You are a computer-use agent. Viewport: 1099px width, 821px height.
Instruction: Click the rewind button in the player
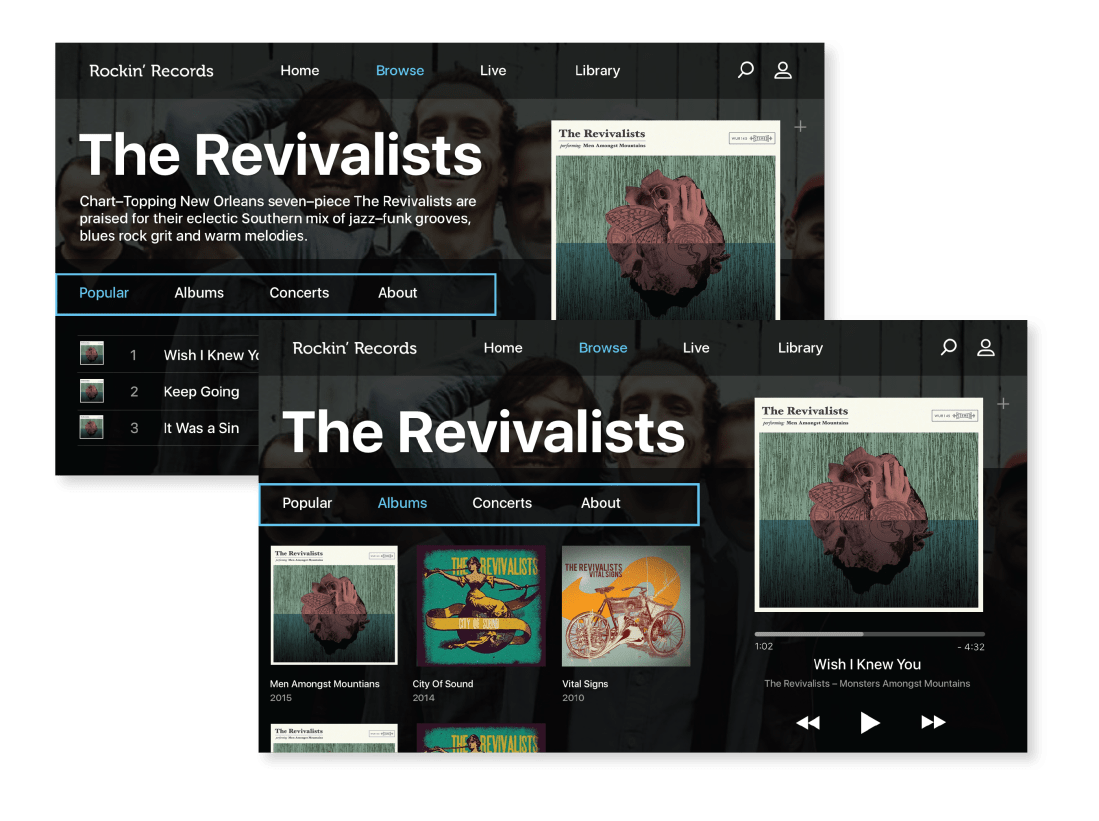808,722
